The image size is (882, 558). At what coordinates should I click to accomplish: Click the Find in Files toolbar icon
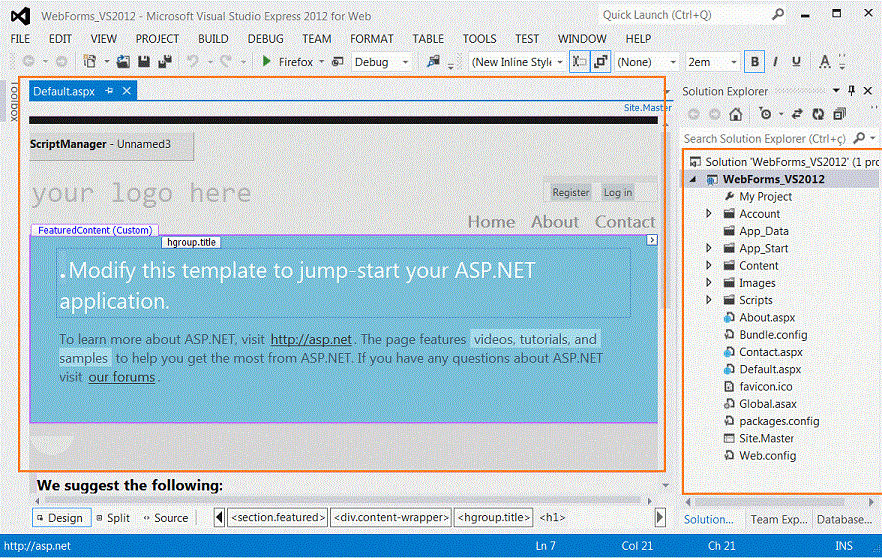[x=433, y=61]
